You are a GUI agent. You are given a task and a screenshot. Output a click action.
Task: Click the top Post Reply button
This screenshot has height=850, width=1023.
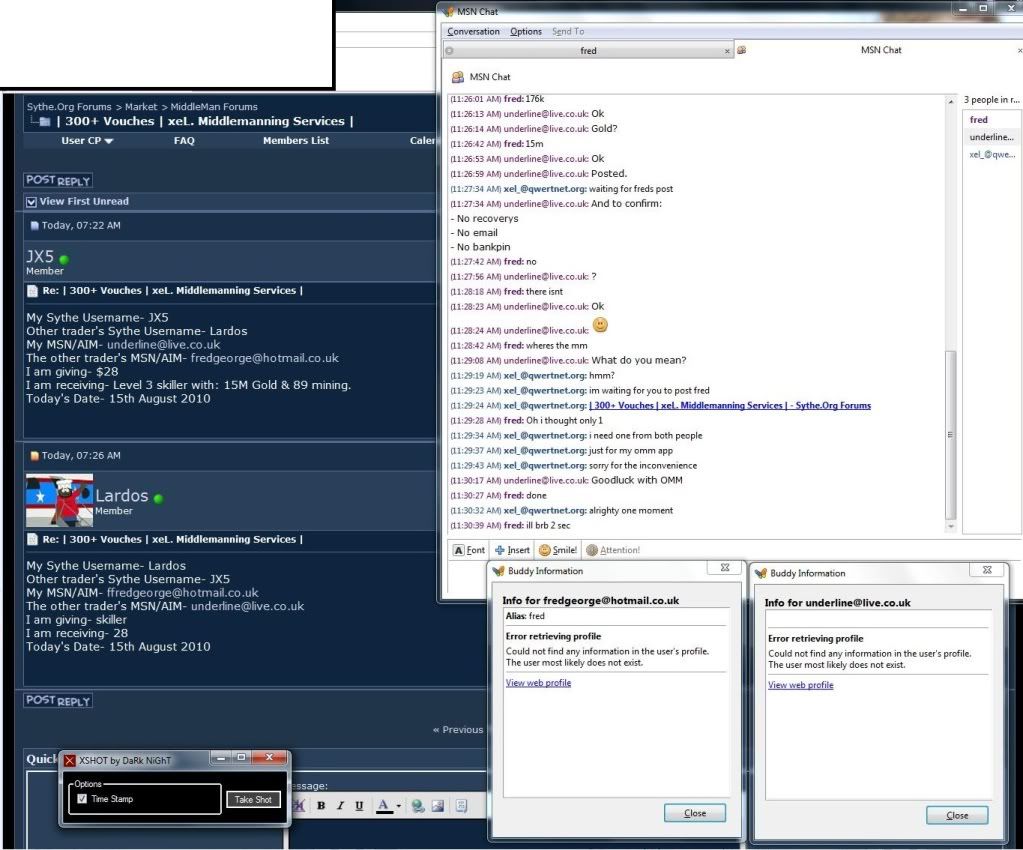point(58,181)
